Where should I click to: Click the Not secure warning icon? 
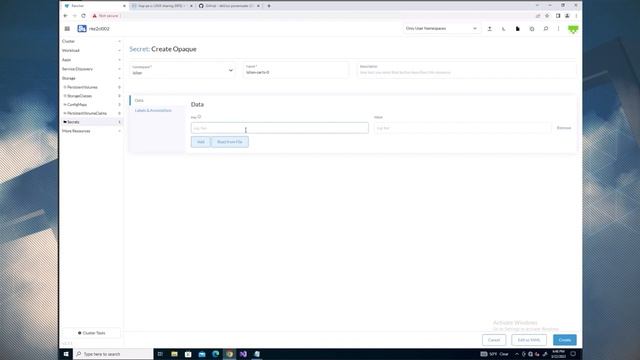pyautogui.click(x=94, y=16)
